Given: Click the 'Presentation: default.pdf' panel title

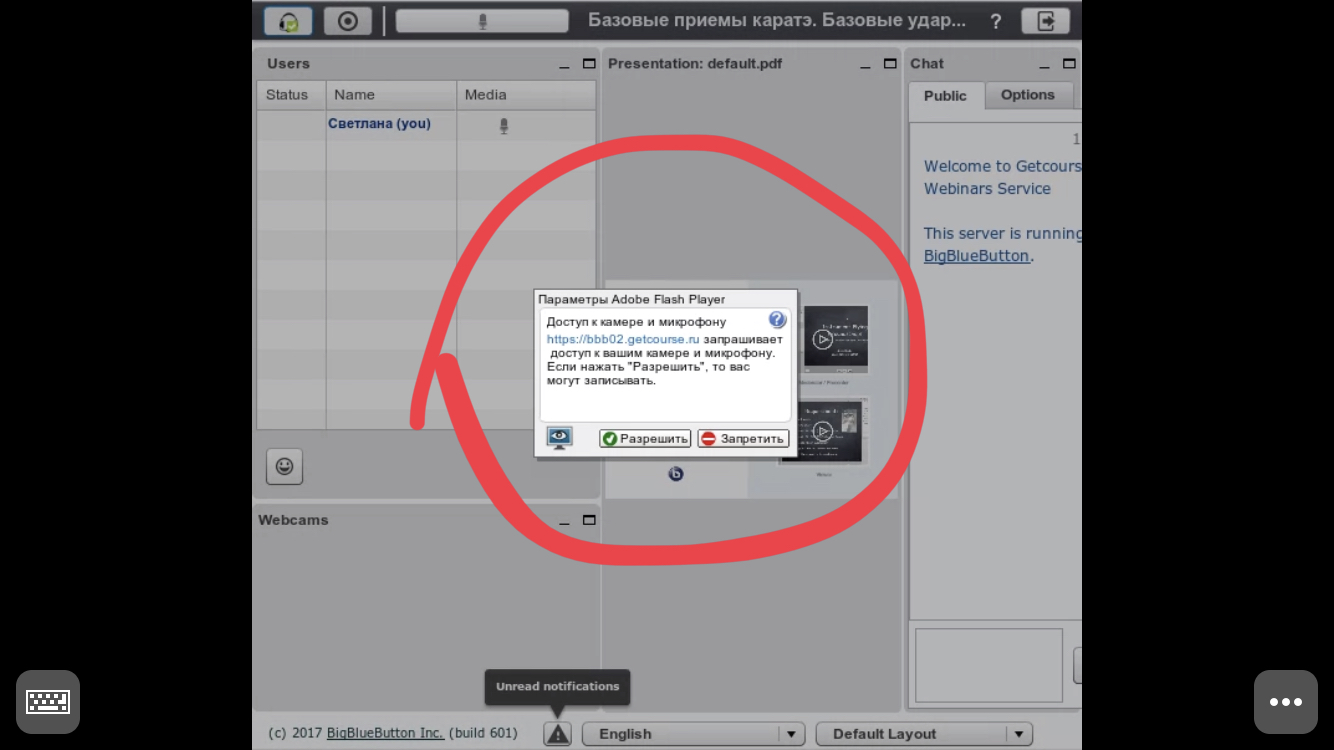Looking at the screenshot, I should click(695, 63).
